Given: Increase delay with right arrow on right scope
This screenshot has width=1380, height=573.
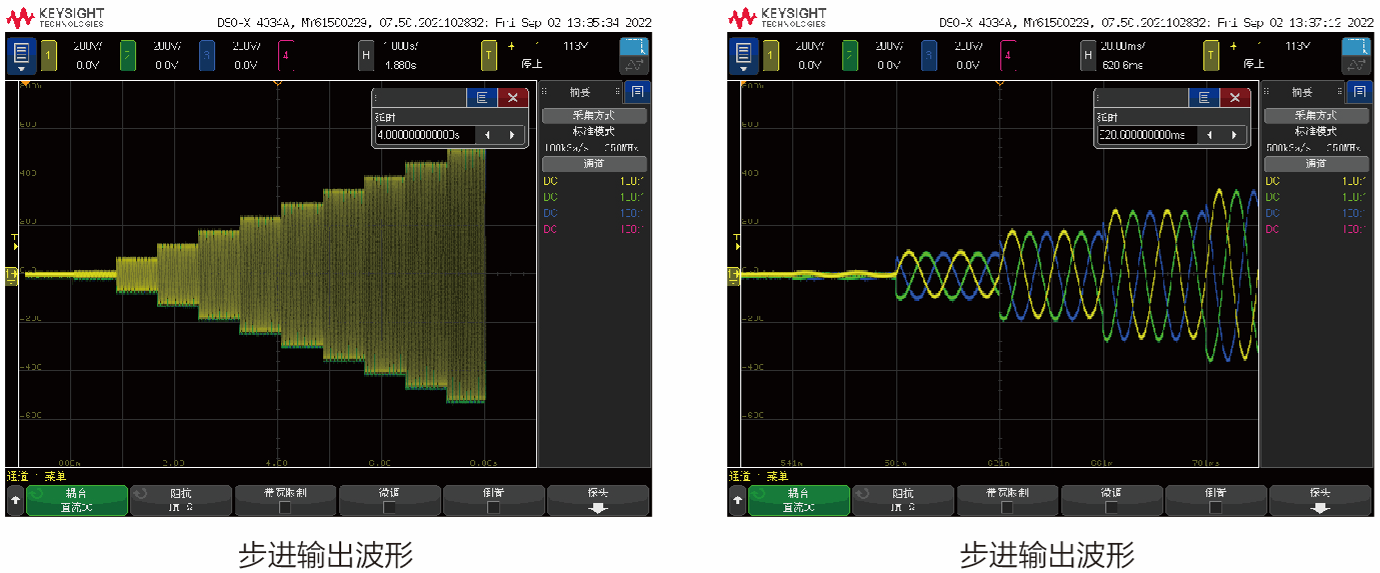Looking at the screenshot, I should coord(1235,135).
